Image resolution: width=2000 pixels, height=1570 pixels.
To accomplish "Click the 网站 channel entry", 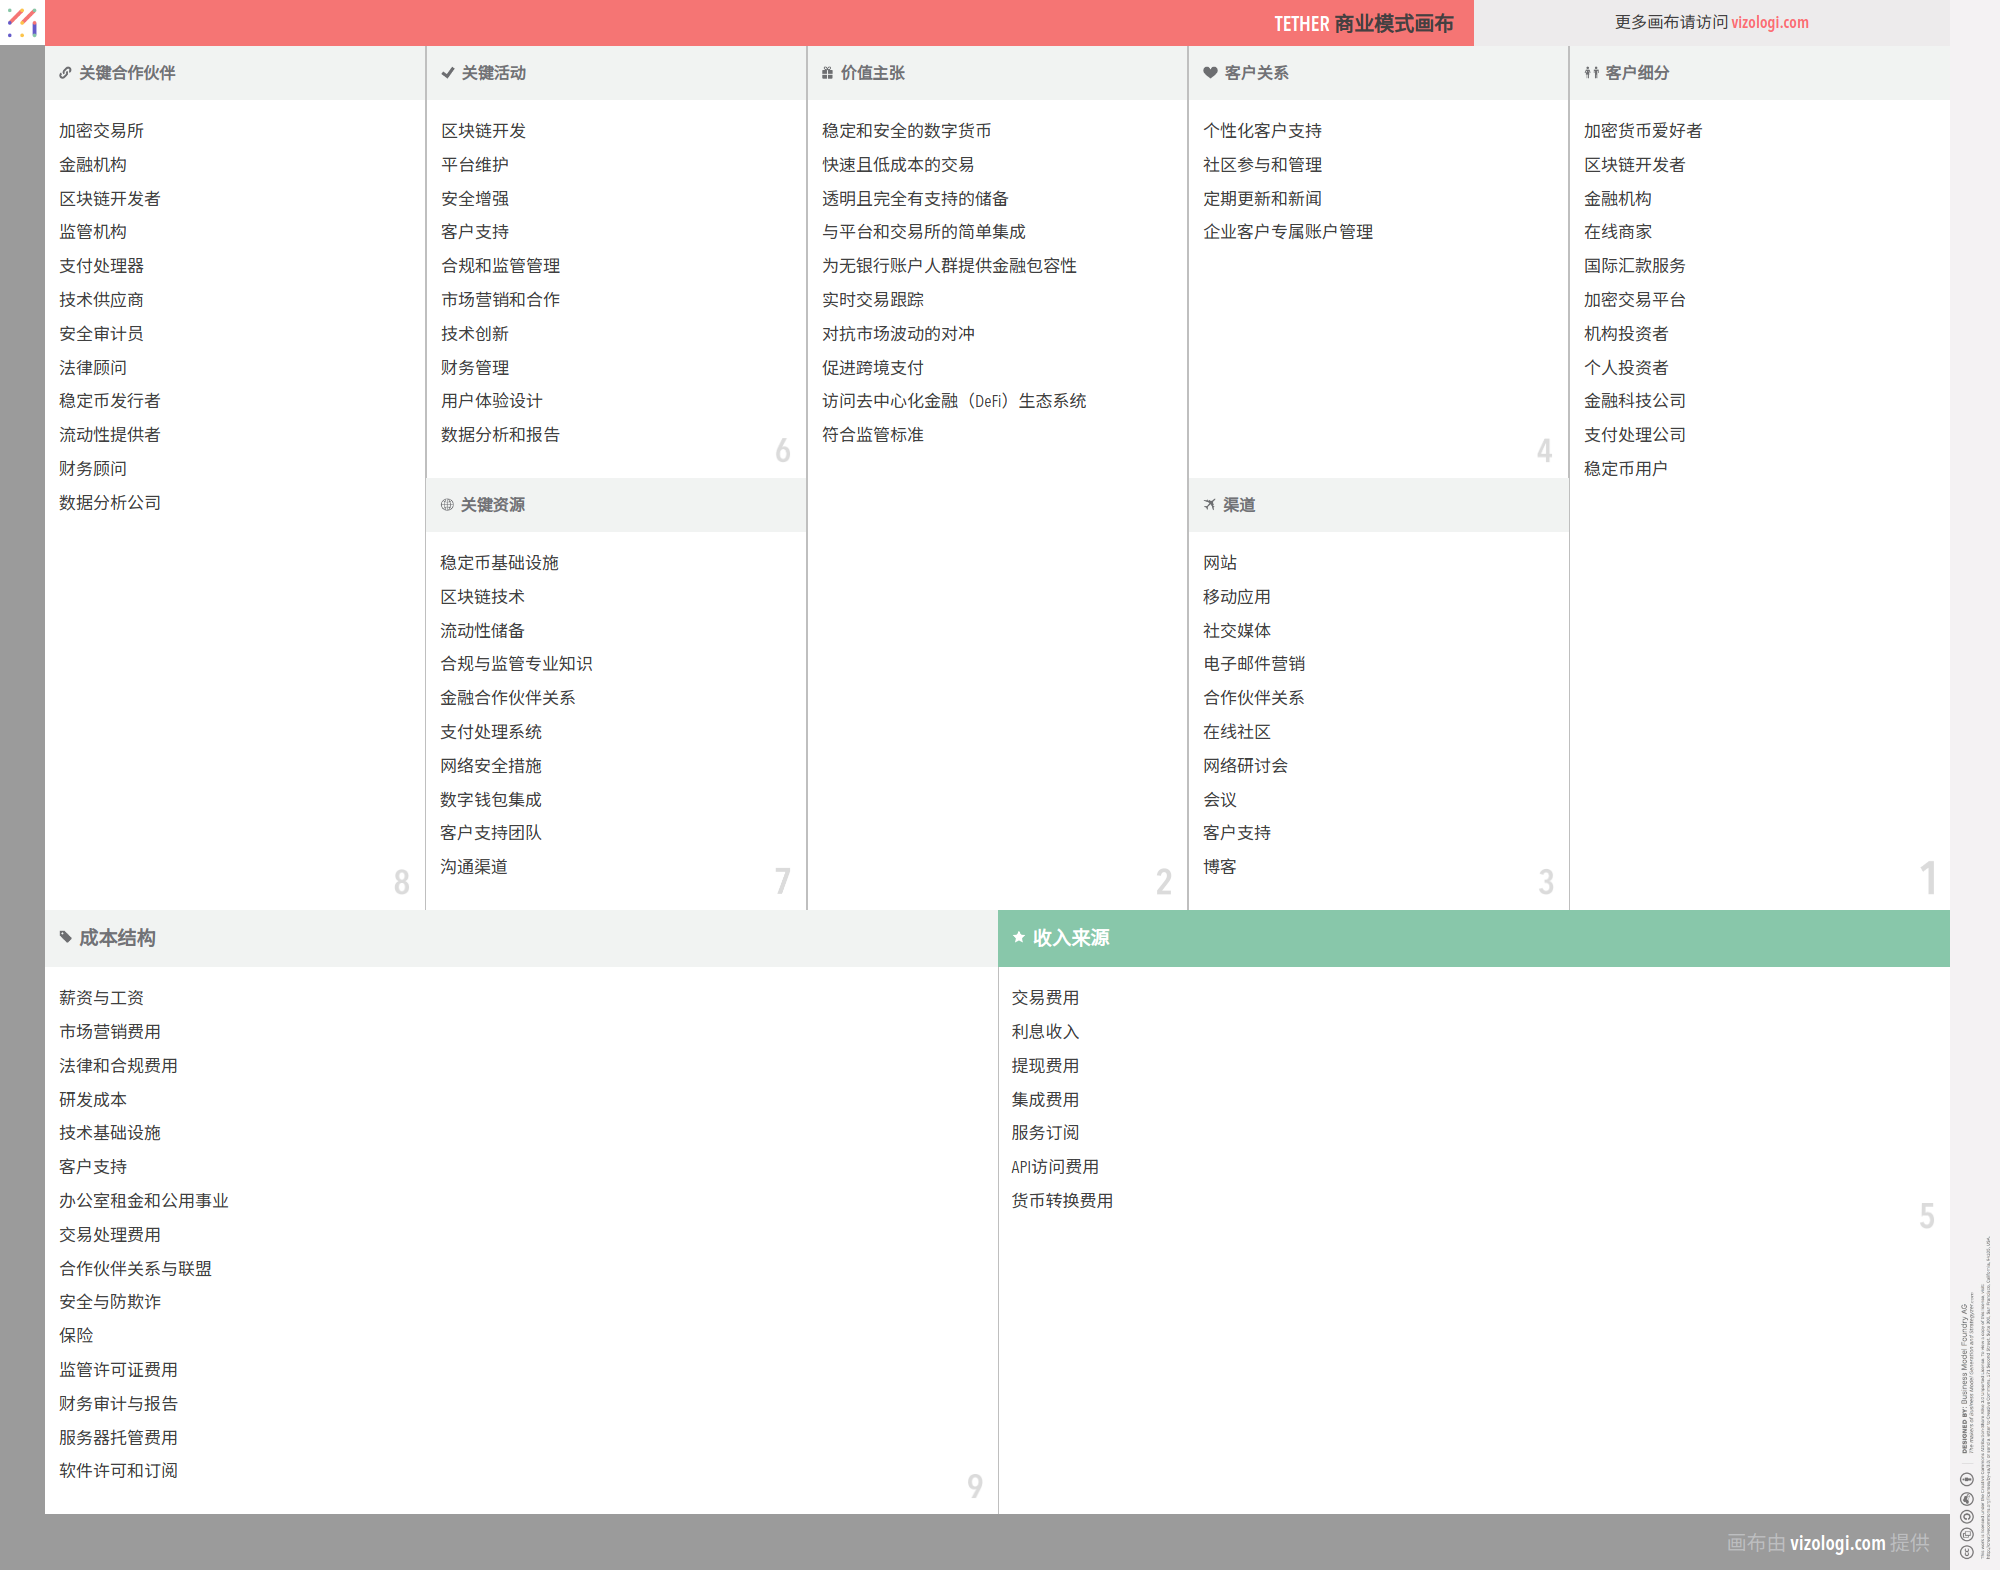I will pyautogui.click(x=1219, y=563).
